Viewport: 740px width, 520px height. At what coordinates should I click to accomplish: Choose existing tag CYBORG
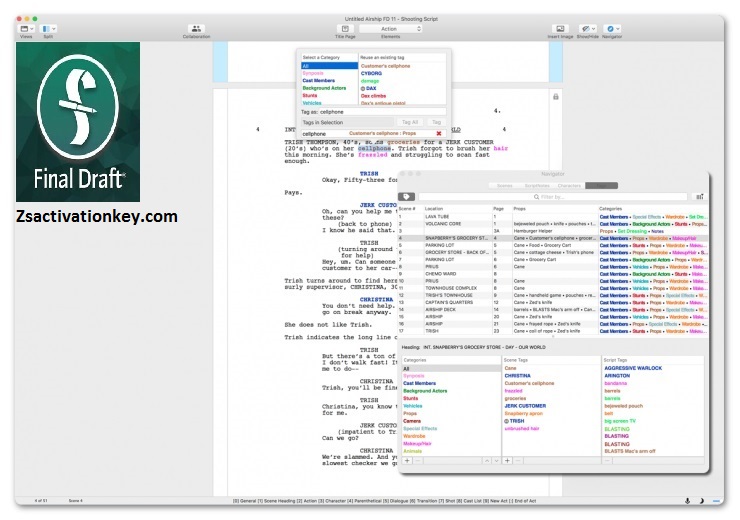pyautogui.click(x=371, y=73)
